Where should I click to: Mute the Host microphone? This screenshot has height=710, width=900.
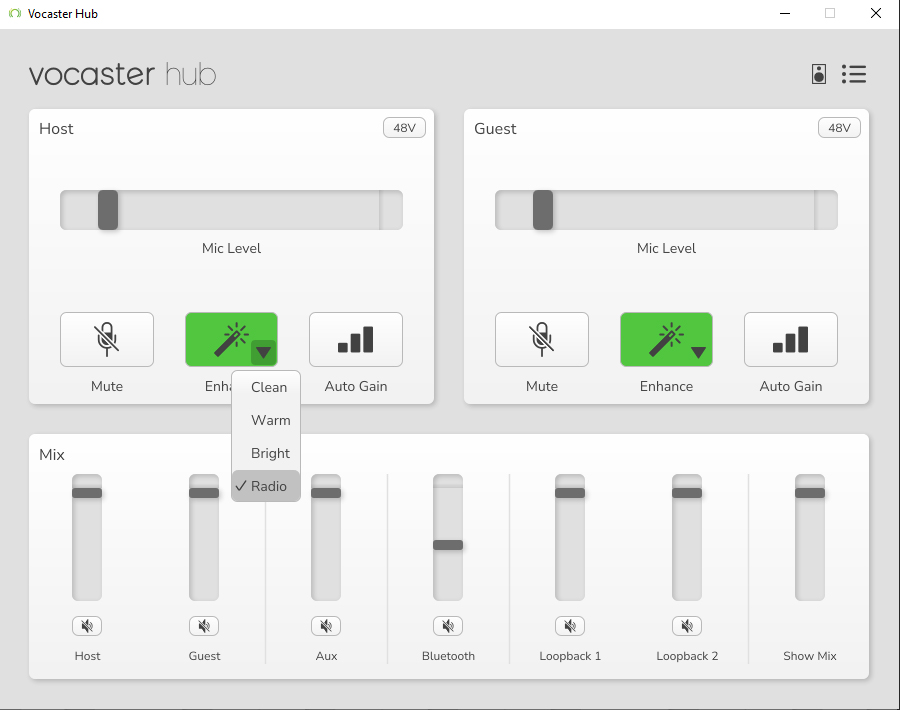click(x=107, y=340)
